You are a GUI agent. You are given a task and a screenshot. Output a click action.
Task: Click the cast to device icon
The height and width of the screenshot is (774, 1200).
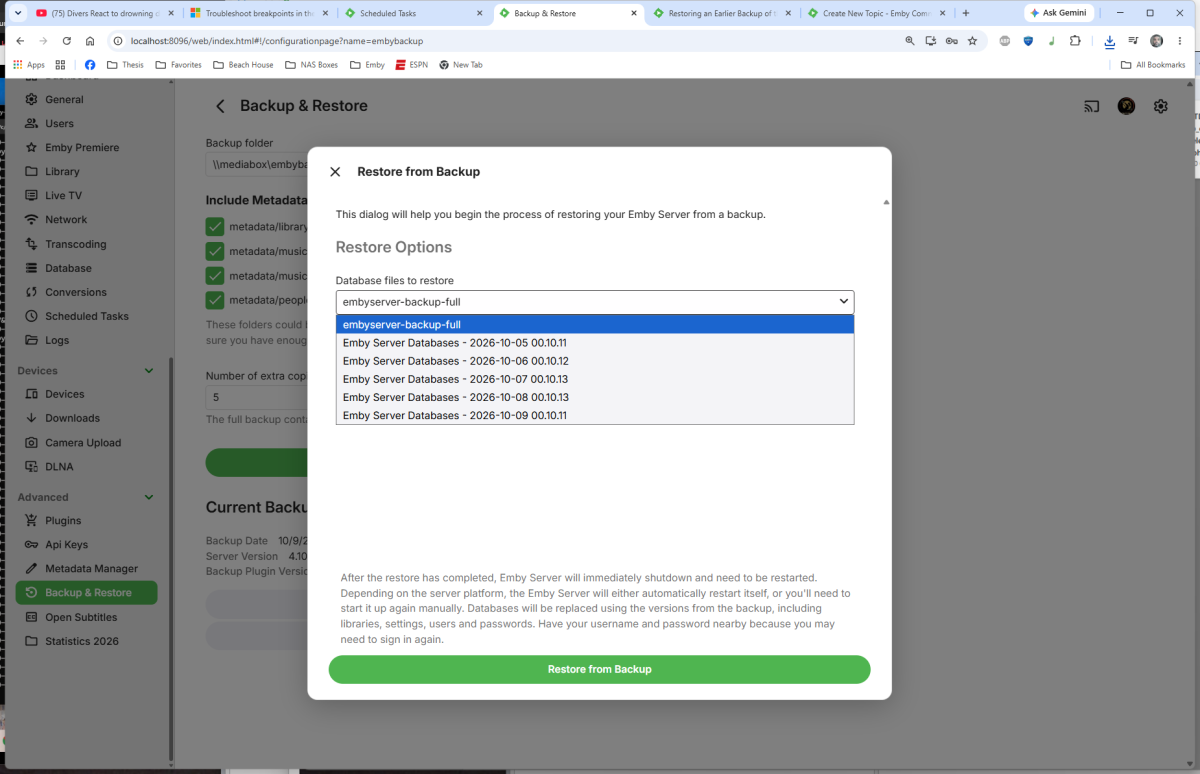tap(1092, 106)
